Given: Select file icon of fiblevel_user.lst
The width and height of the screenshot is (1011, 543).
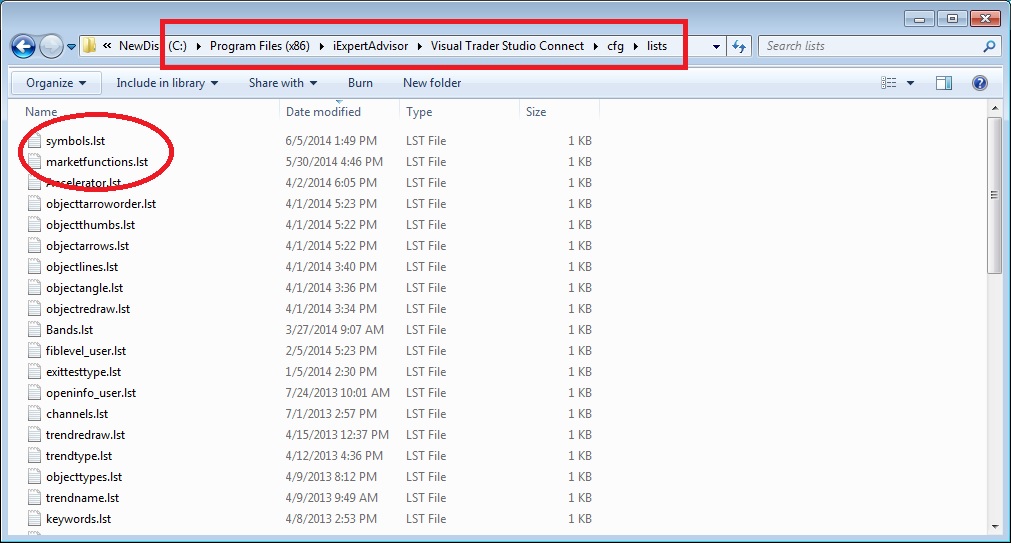Looking at the screenshot, I should (x=34, y=351).
